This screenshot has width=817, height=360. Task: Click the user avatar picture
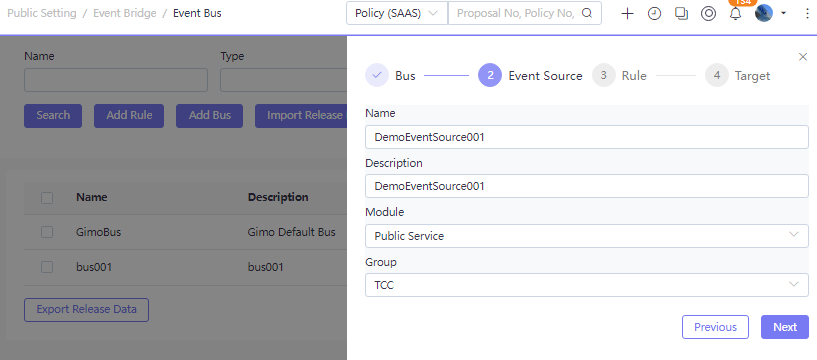(x=763, y=13)
